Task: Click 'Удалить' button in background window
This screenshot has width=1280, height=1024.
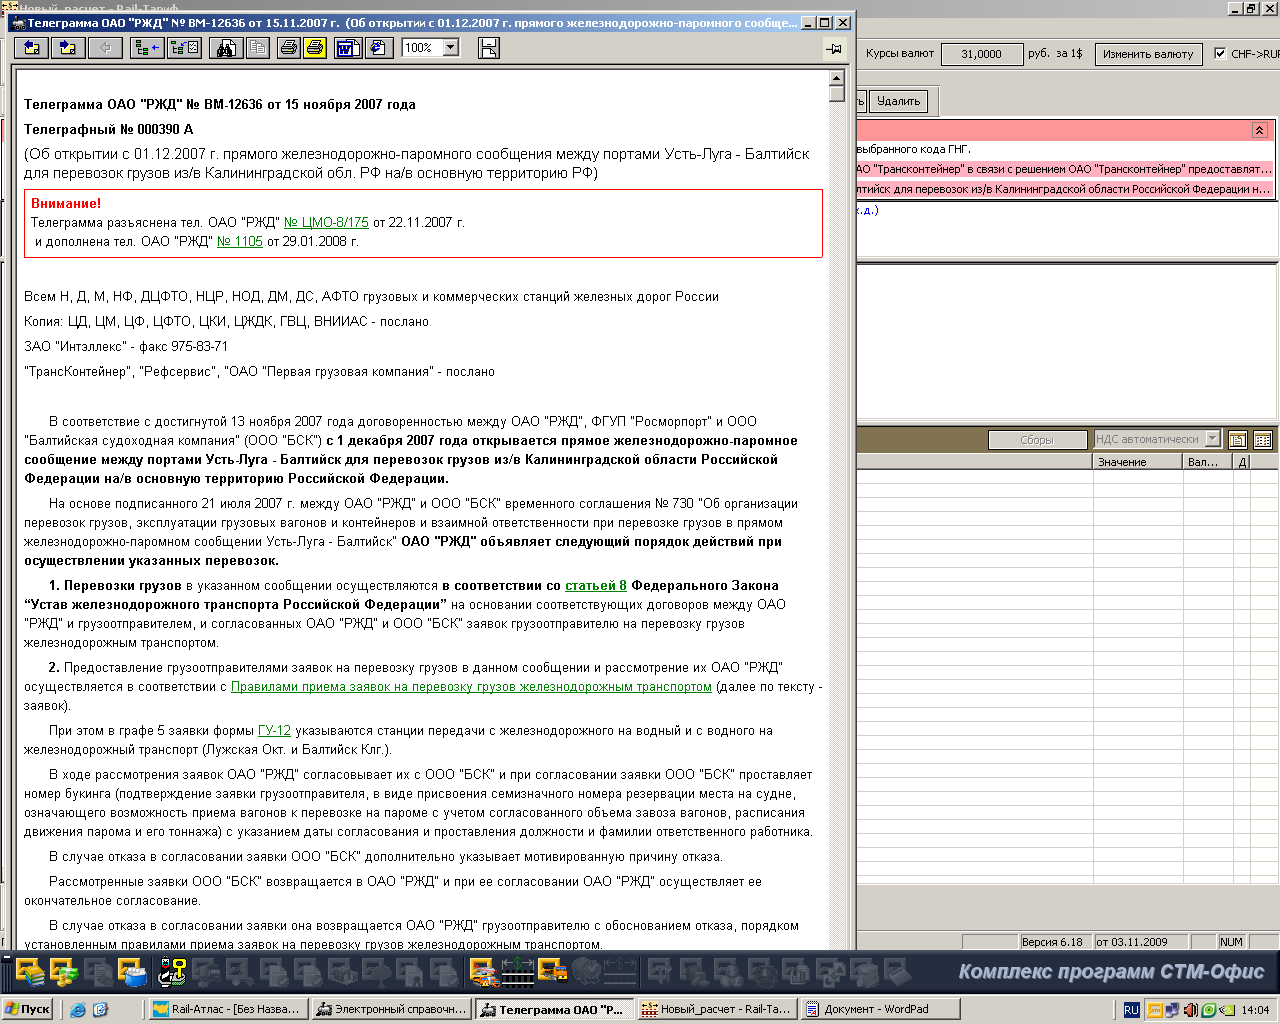Action: [x=898, y=101]
